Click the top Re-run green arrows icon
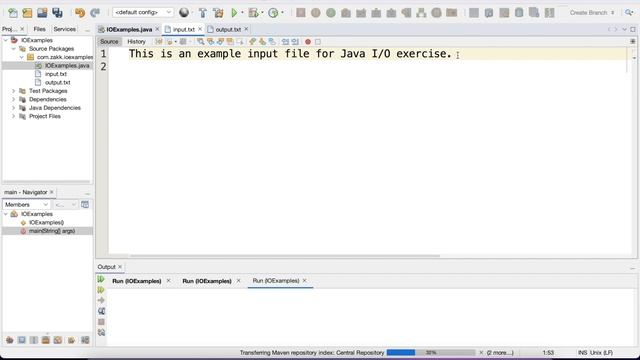Image resolution: width=640 pixels, height=360 pixels. pyautogui.click(x=101, y=279)
